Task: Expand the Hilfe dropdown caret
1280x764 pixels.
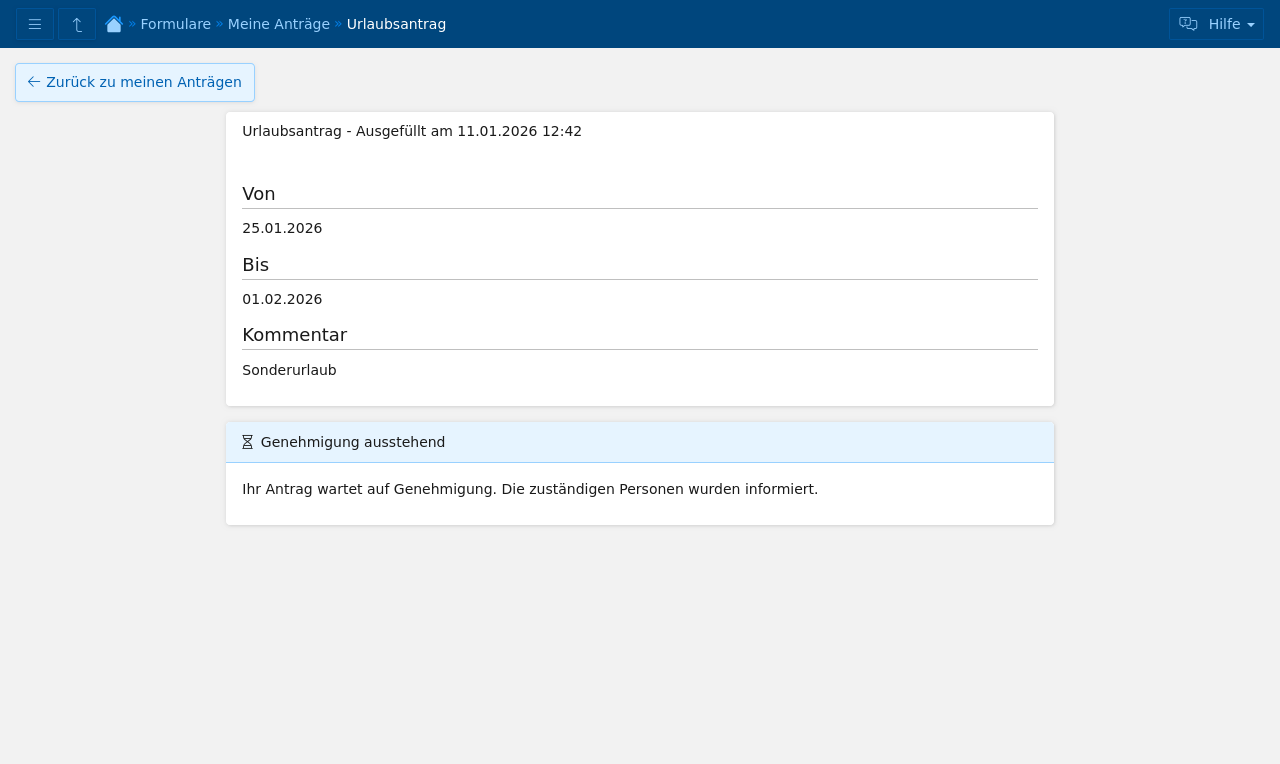Action: (1251, 25)
